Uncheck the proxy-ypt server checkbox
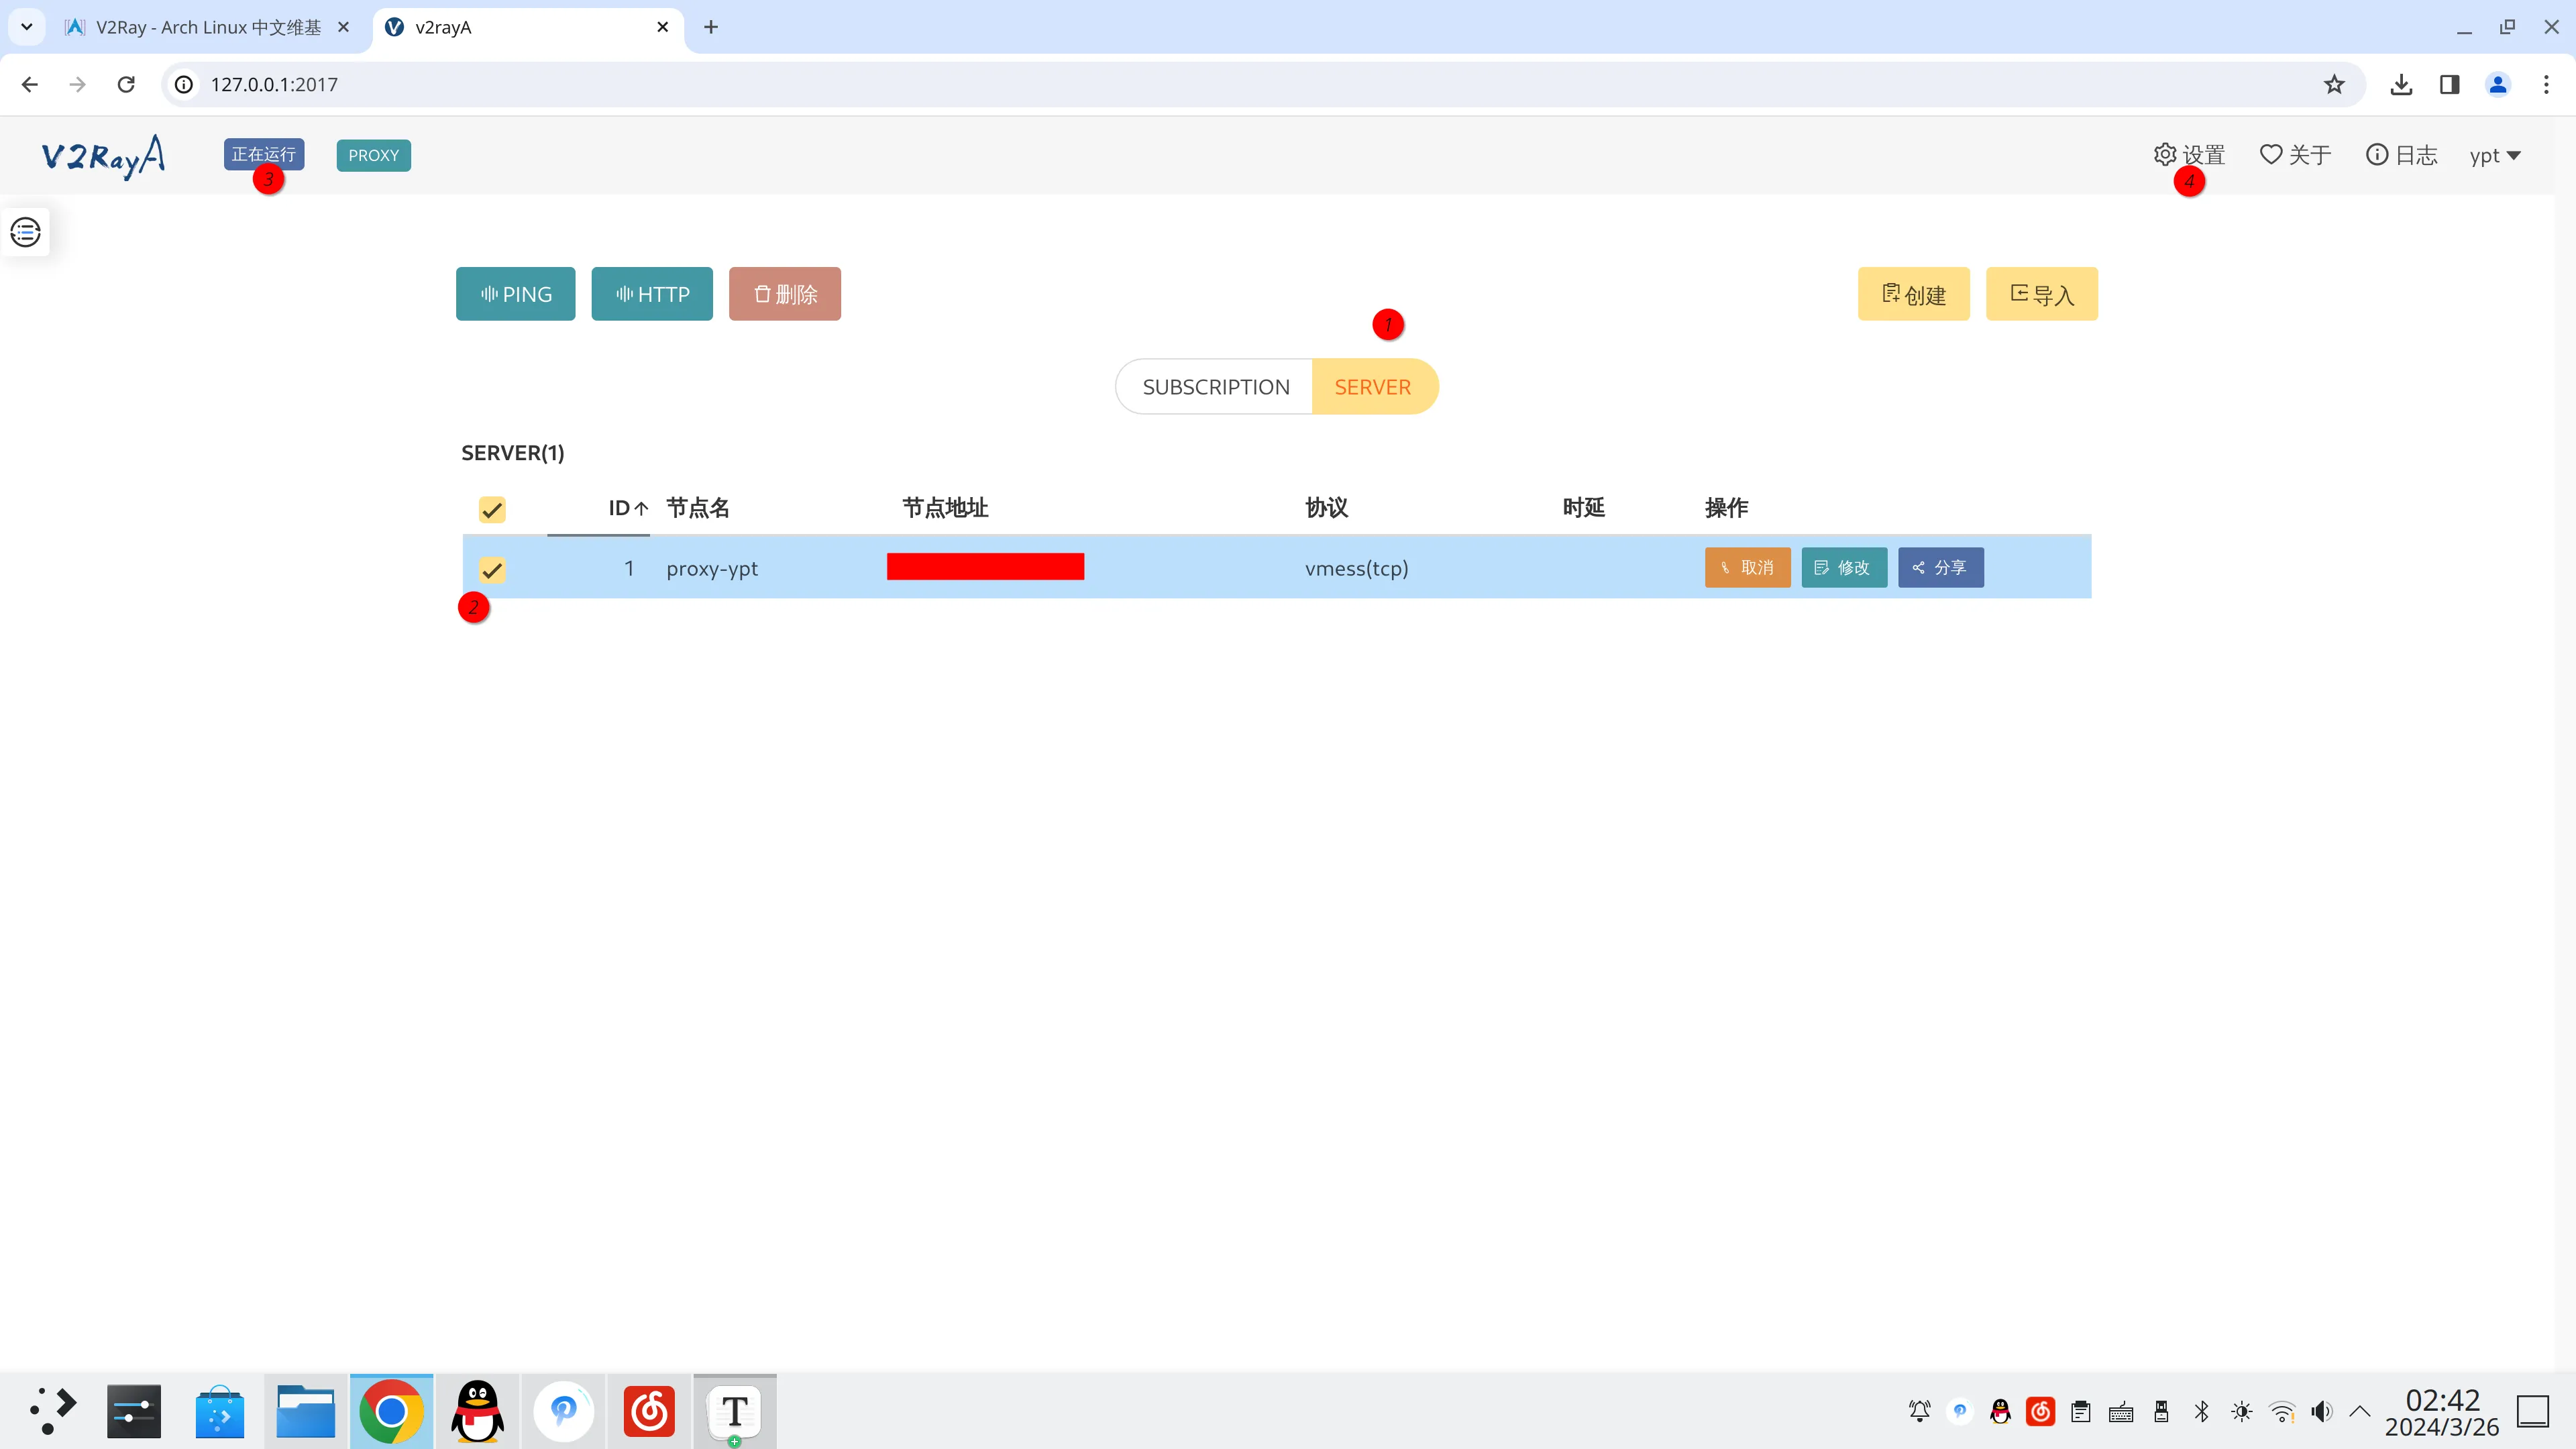The image size is (2576, 1449). point(491,569)
